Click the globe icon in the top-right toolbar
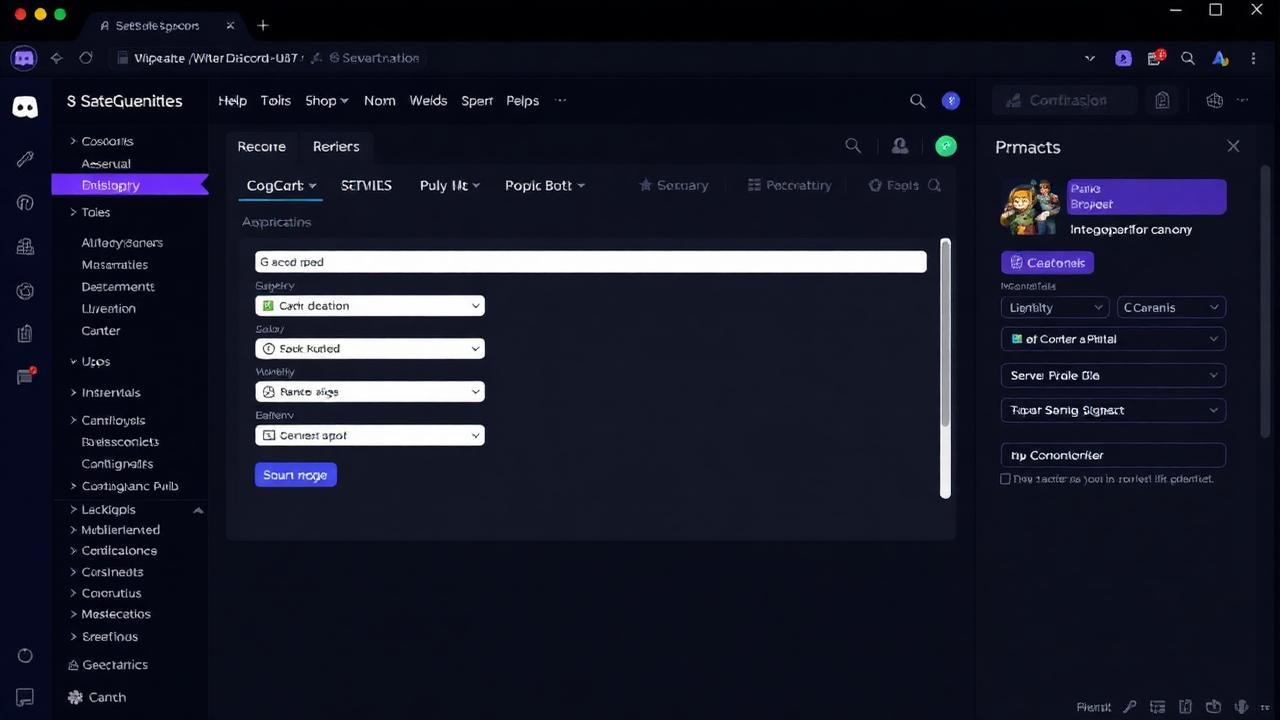The height and width of the screenshot is (720, 1280). [1214, 100]
